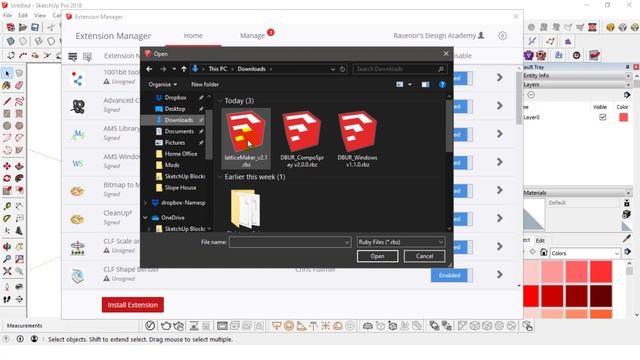Click the Zoom Extents tool
640x360 pixels.
[x=7, y=271]
